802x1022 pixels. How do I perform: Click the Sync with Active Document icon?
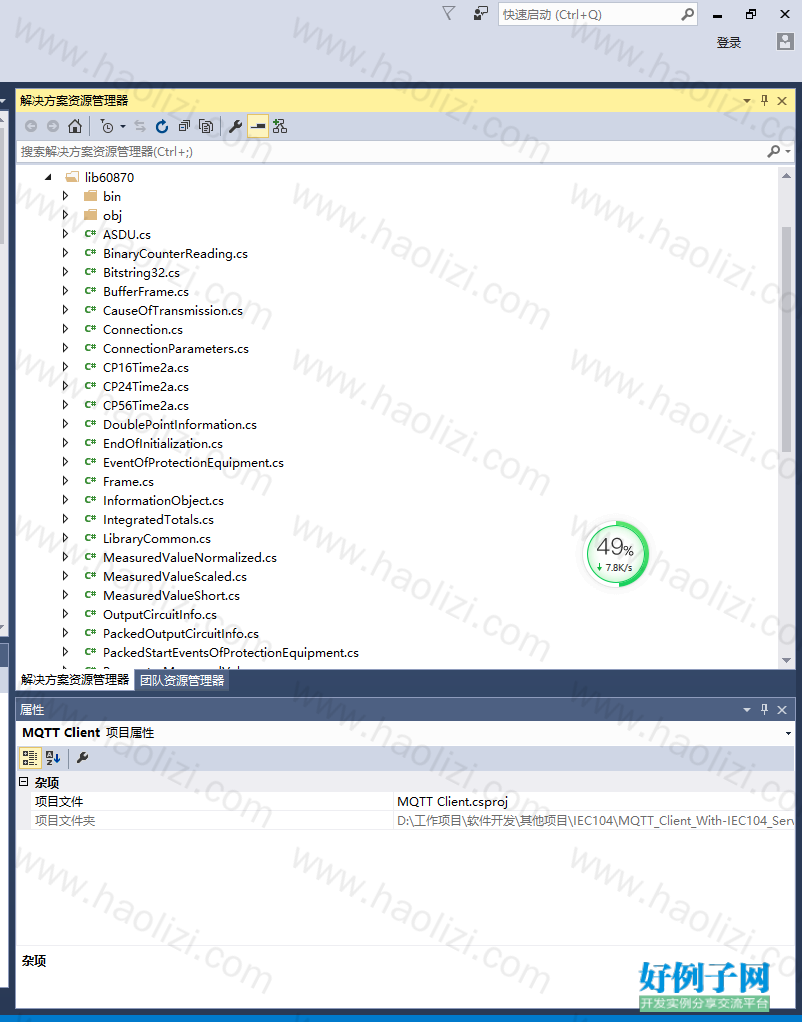point(140,126)
